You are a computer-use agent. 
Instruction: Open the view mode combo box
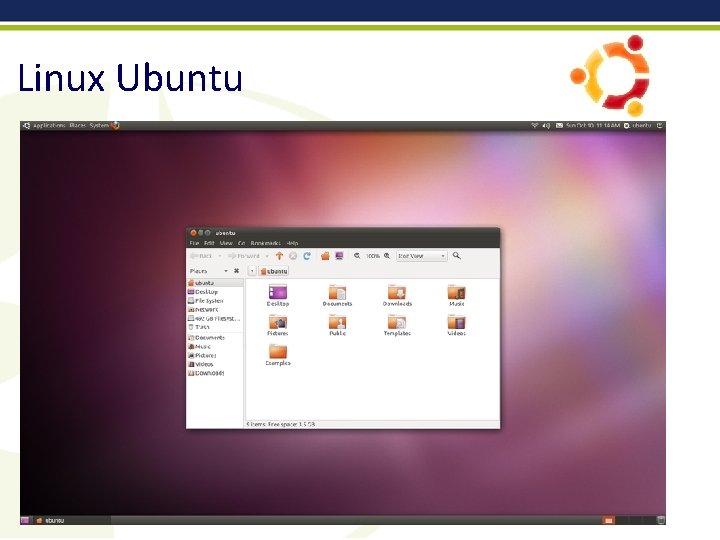pos(422,256)
